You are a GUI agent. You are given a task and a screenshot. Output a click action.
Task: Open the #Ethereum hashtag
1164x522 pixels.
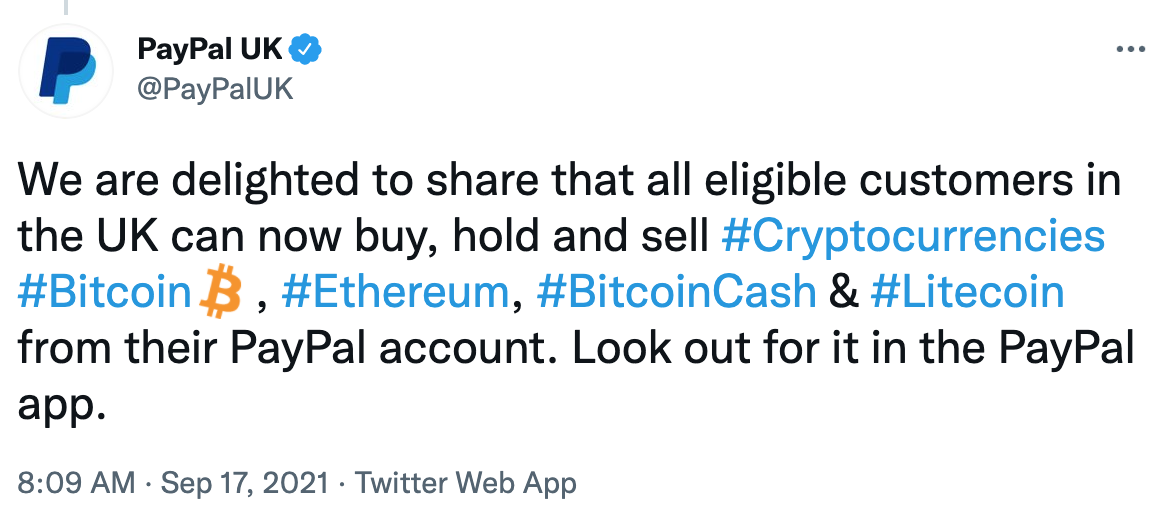pyautogui.click(x=396, y=292)
